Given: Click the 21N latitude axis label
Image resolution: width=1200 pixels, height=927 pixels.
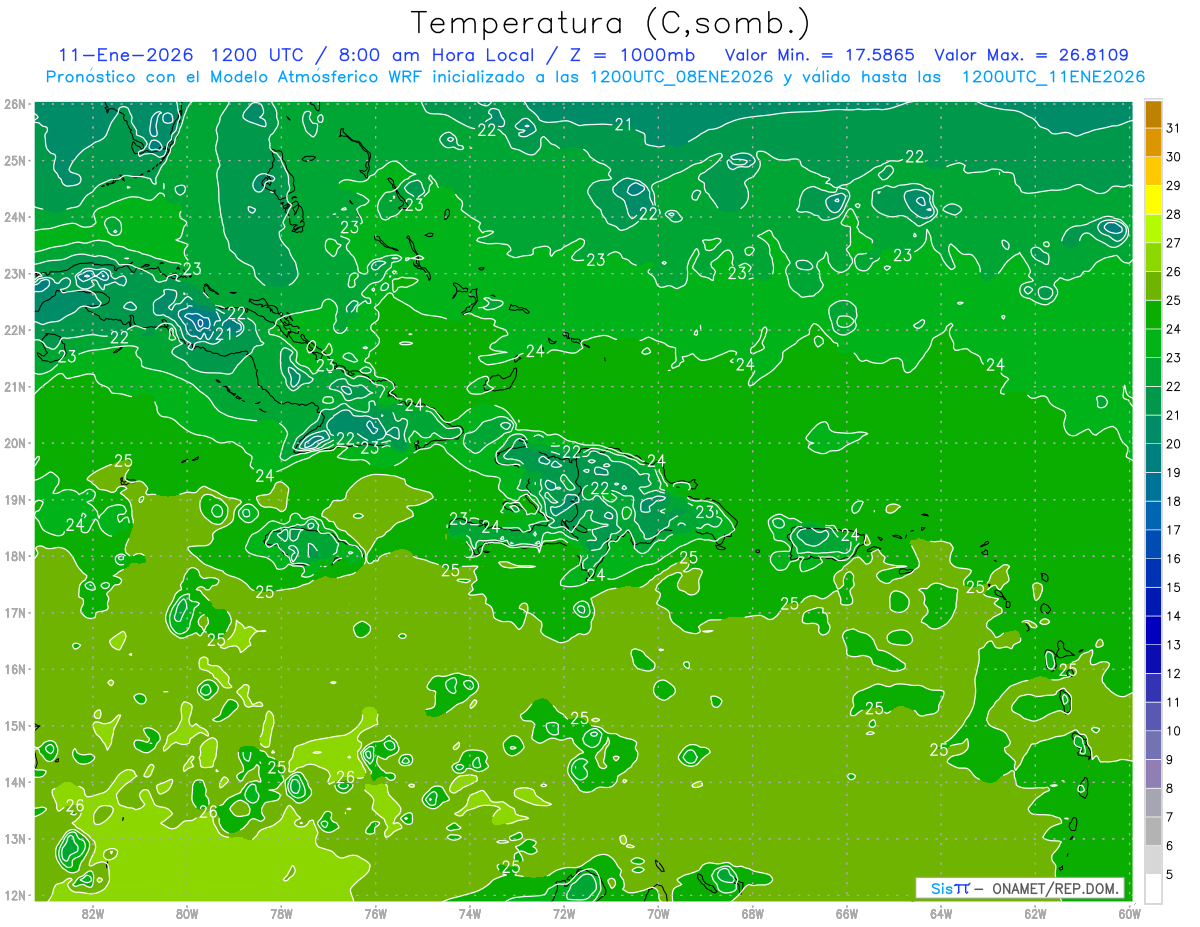Looking at the screenshot, I should click(x=14, y=387).
